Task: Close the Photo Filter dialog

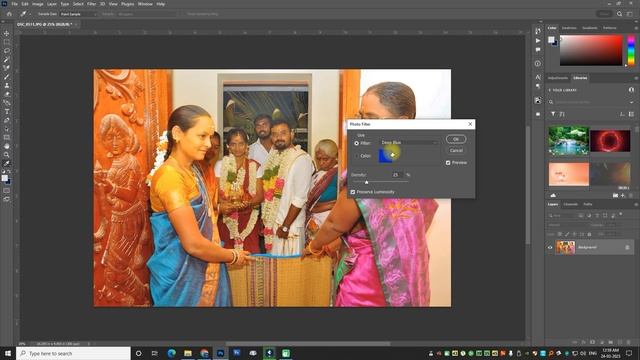Action: tap(470, 124)
